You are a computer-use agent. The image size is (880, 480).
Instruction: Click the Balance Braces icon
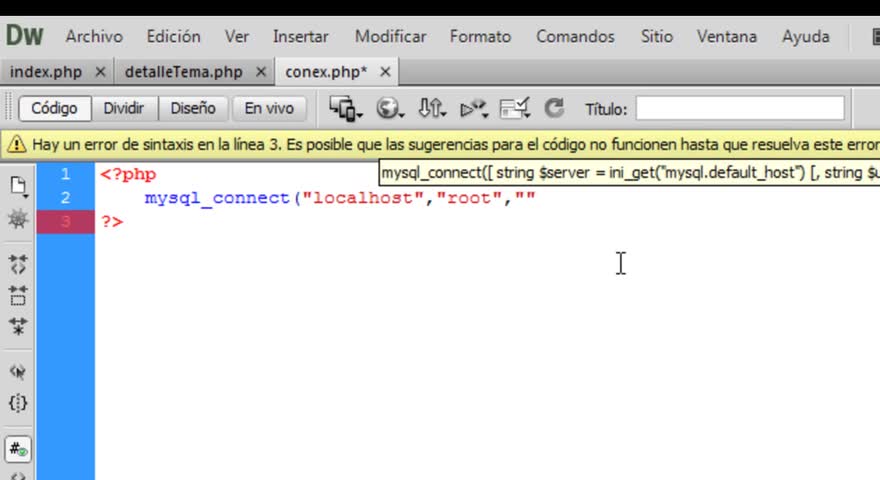pyautogui.click(x=18, y=403)
